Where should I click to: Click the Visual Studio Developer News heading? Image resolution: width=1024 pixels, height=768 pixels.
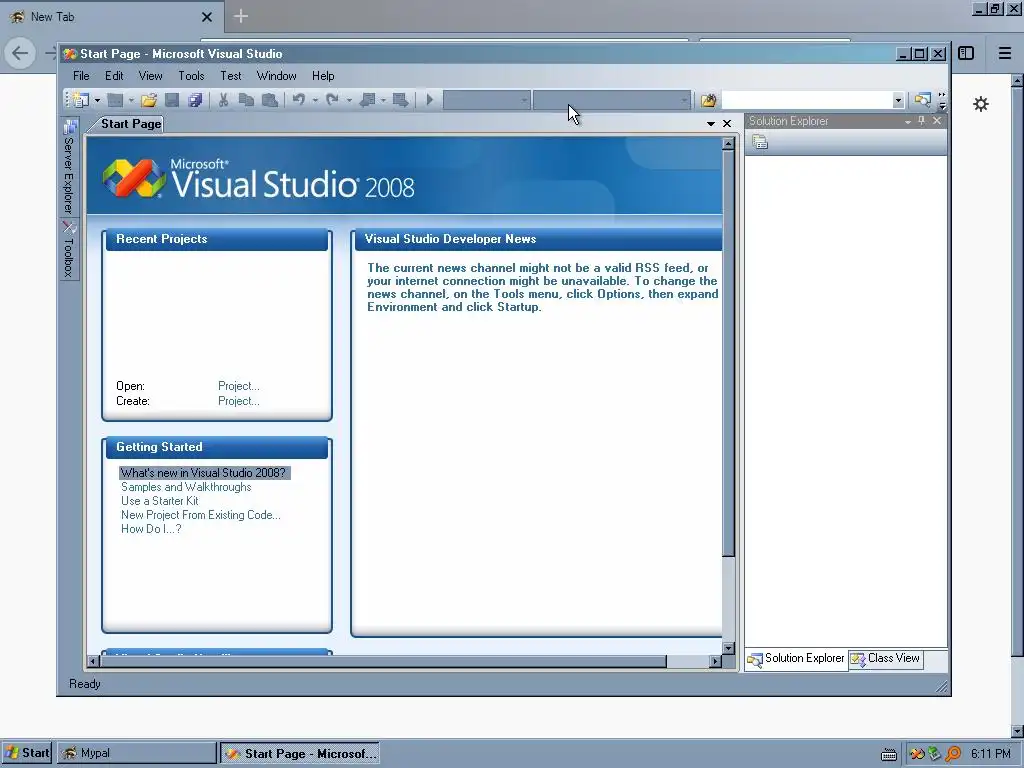click(x=450, y=239)
